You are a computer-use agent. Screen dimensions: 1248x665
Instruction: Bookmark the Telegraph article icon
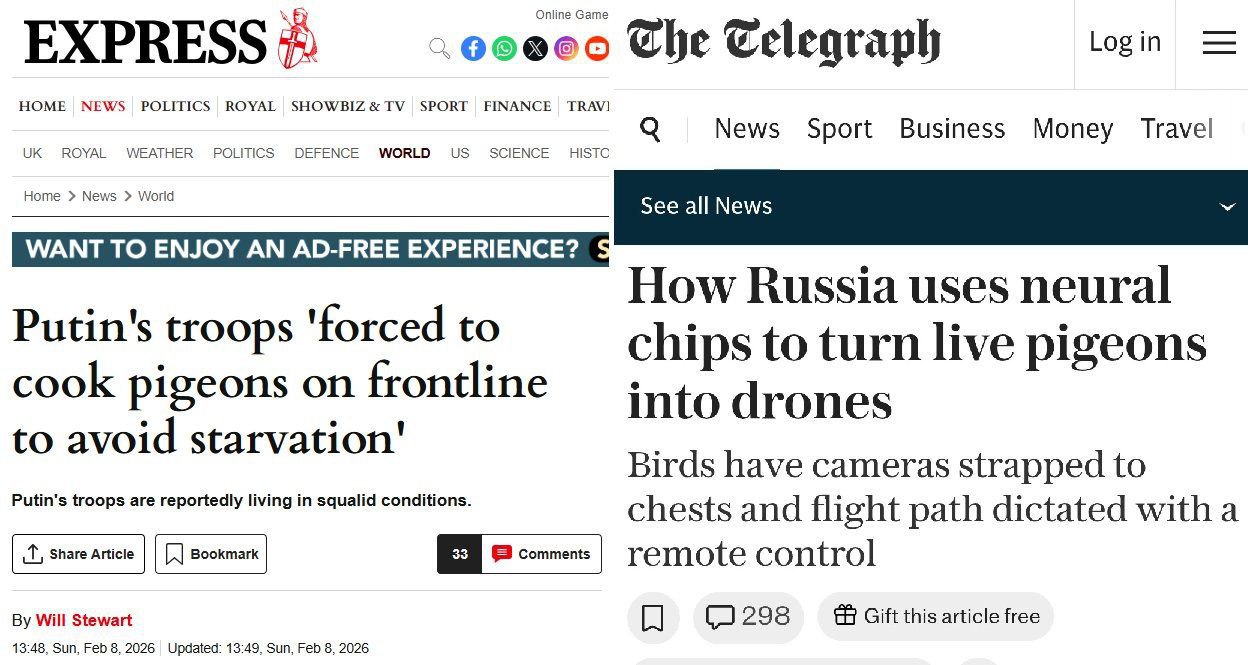pos(653,617)
